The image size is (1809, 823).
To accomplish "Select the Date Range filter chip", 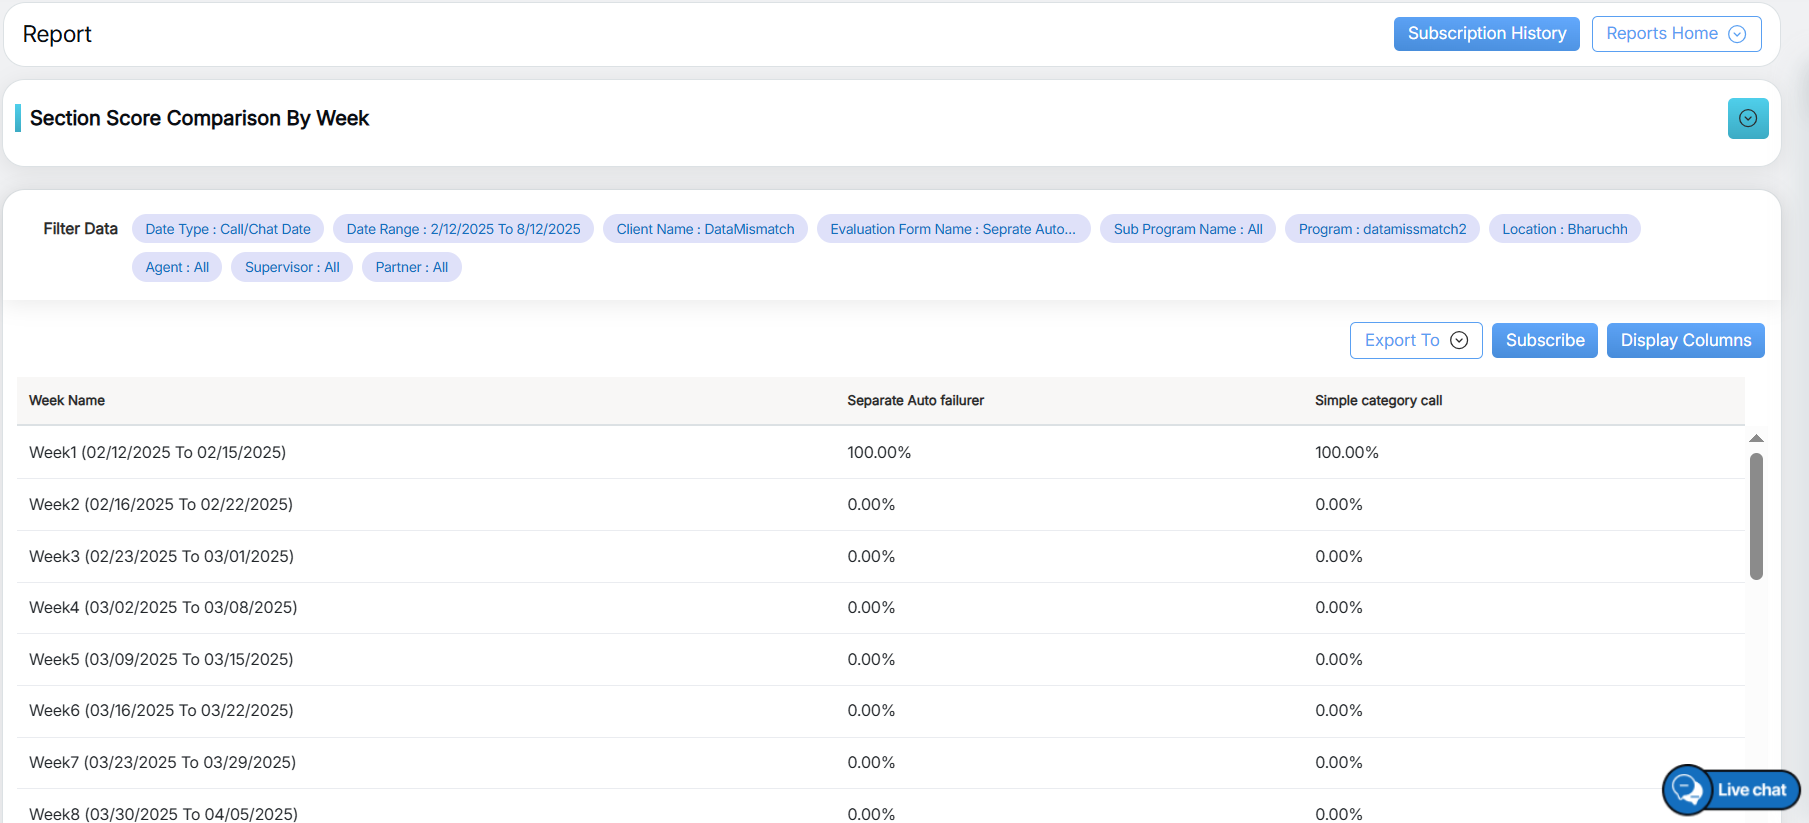I will point(463,229).
